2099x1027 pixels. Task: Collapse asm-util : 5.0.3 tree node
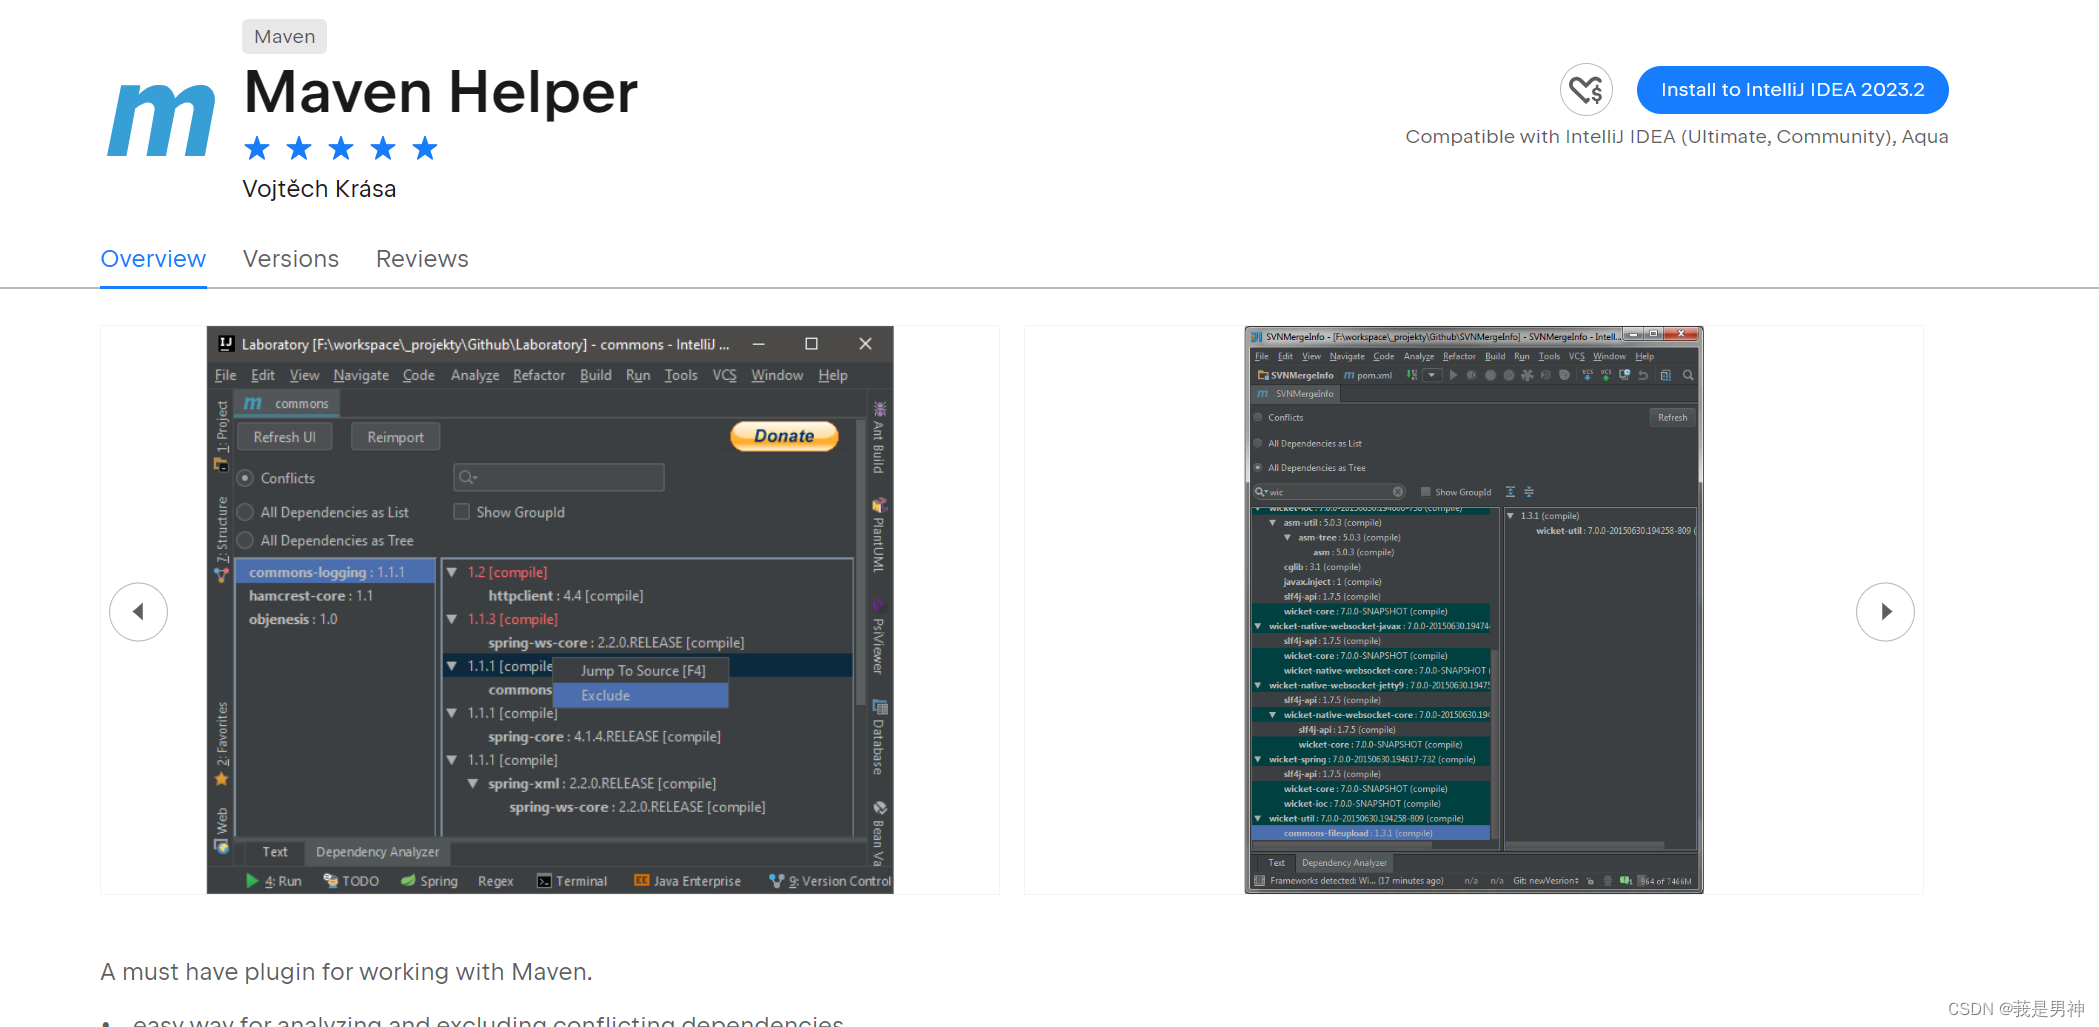point(1273,522)
